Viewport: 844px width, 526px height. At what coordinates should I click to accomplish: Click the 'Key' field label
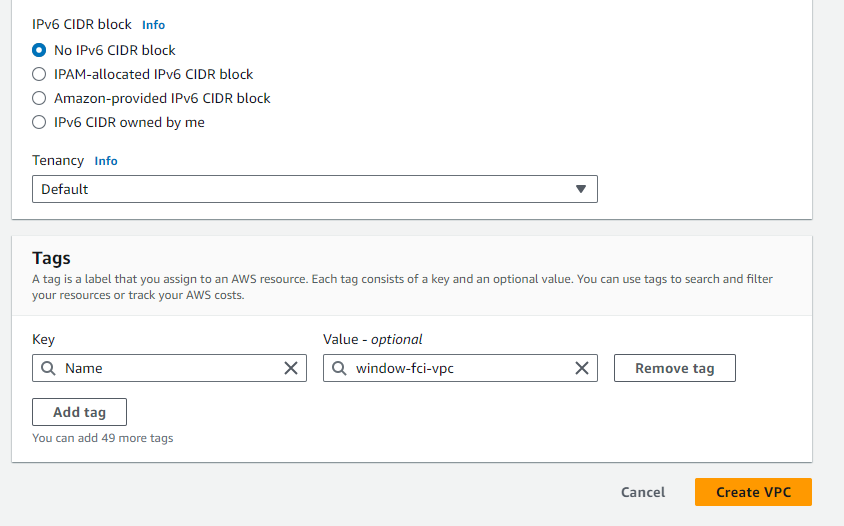click(x=43, y=340)
